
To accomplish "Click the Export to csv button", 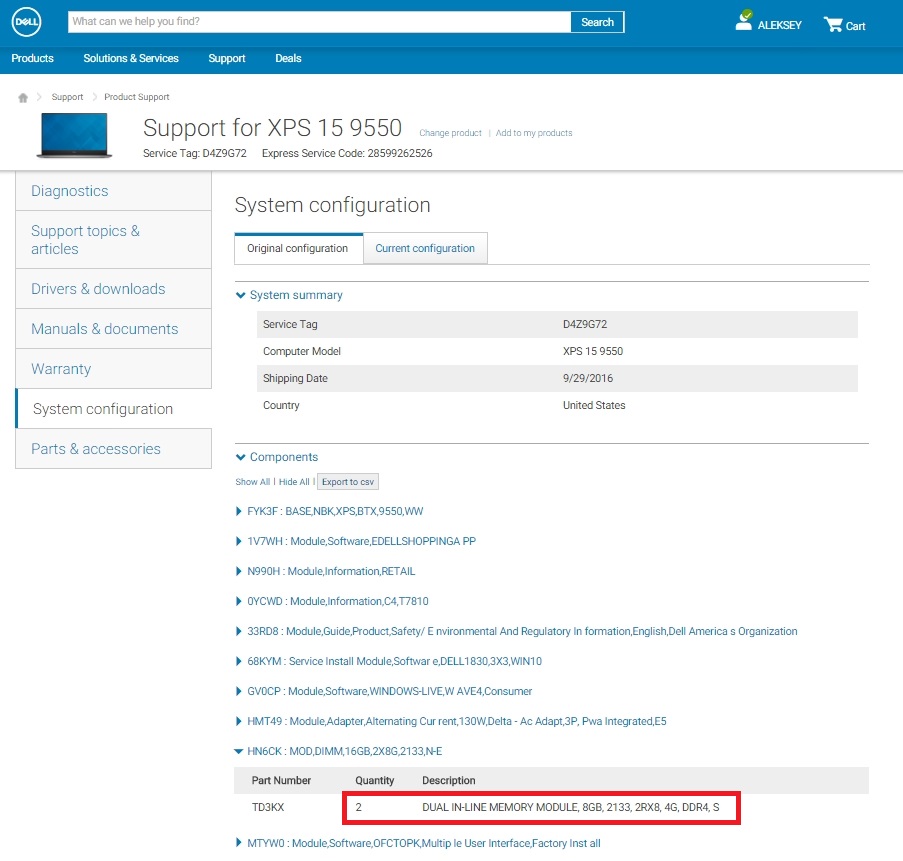I will pyautogui.click(x=348, y=482).
